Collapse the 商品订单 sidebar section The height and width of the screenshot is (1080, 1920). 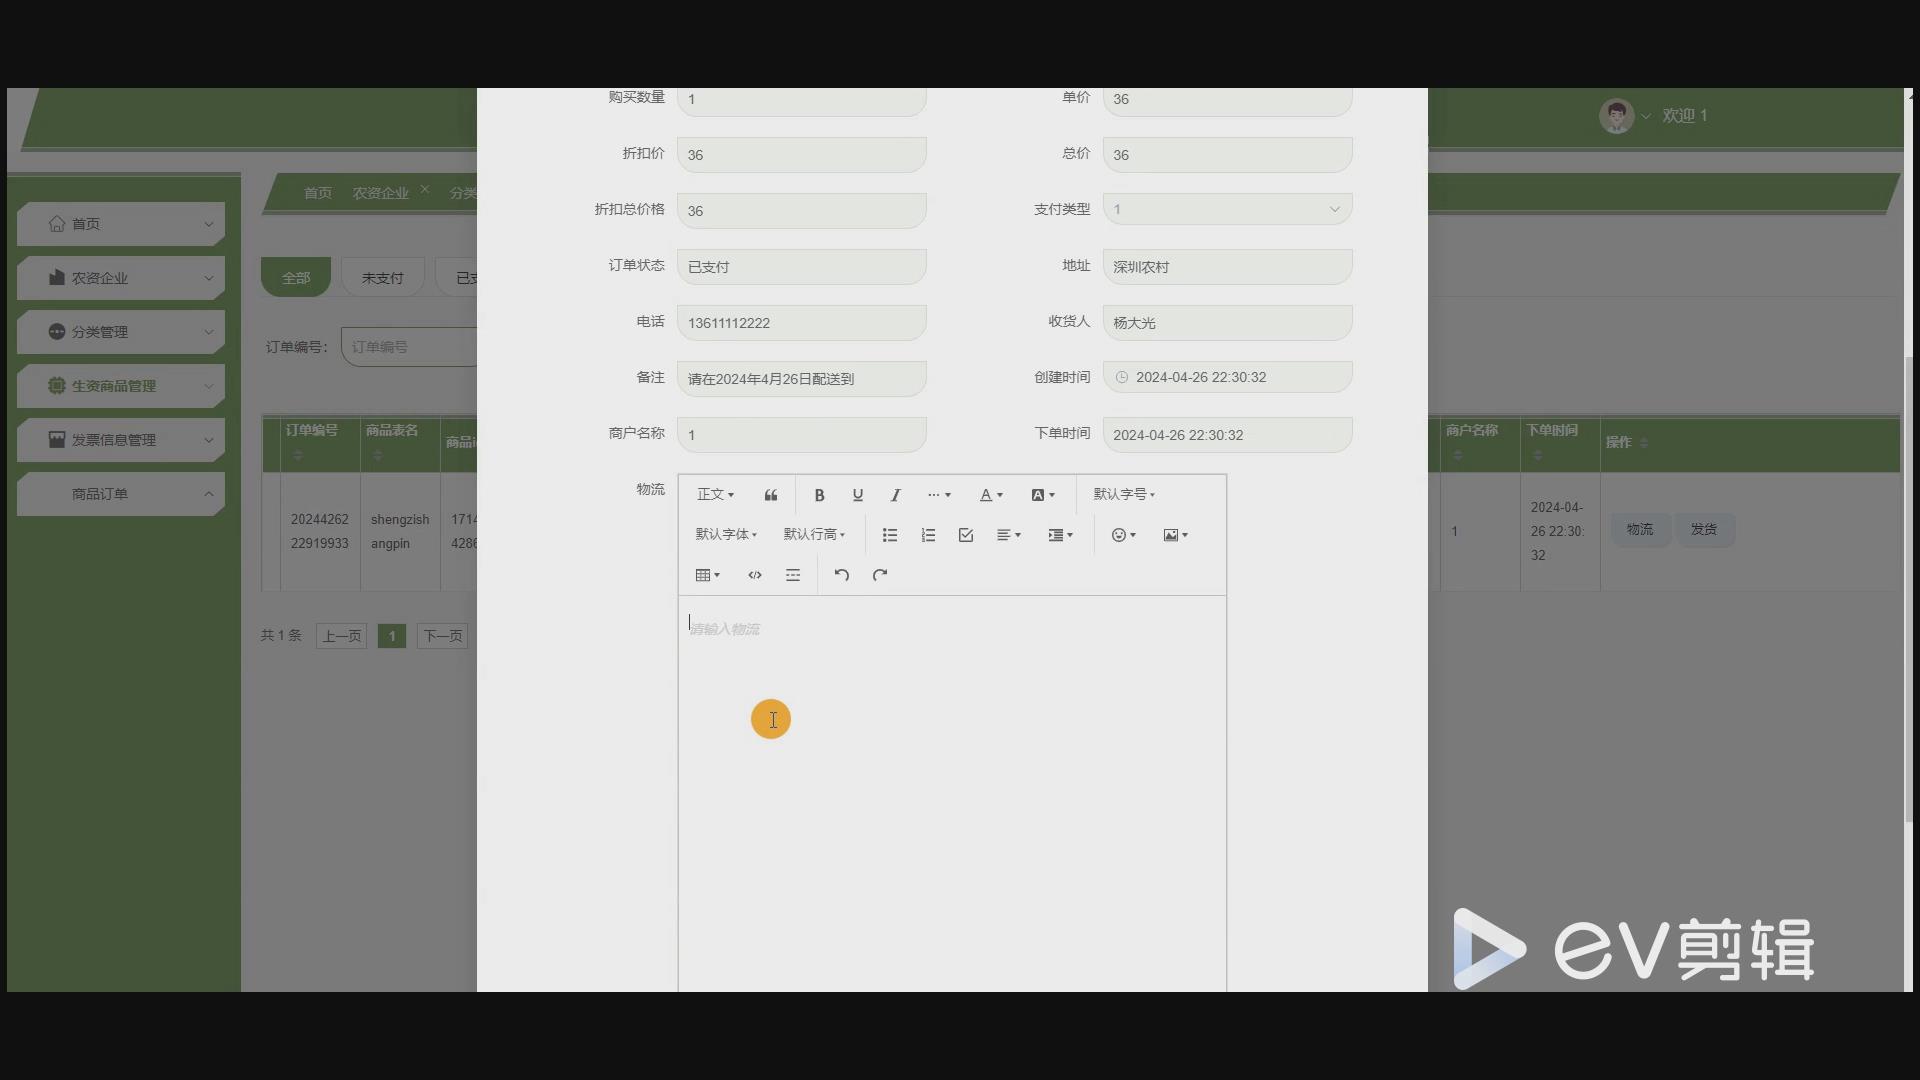(x=120, y=493)
